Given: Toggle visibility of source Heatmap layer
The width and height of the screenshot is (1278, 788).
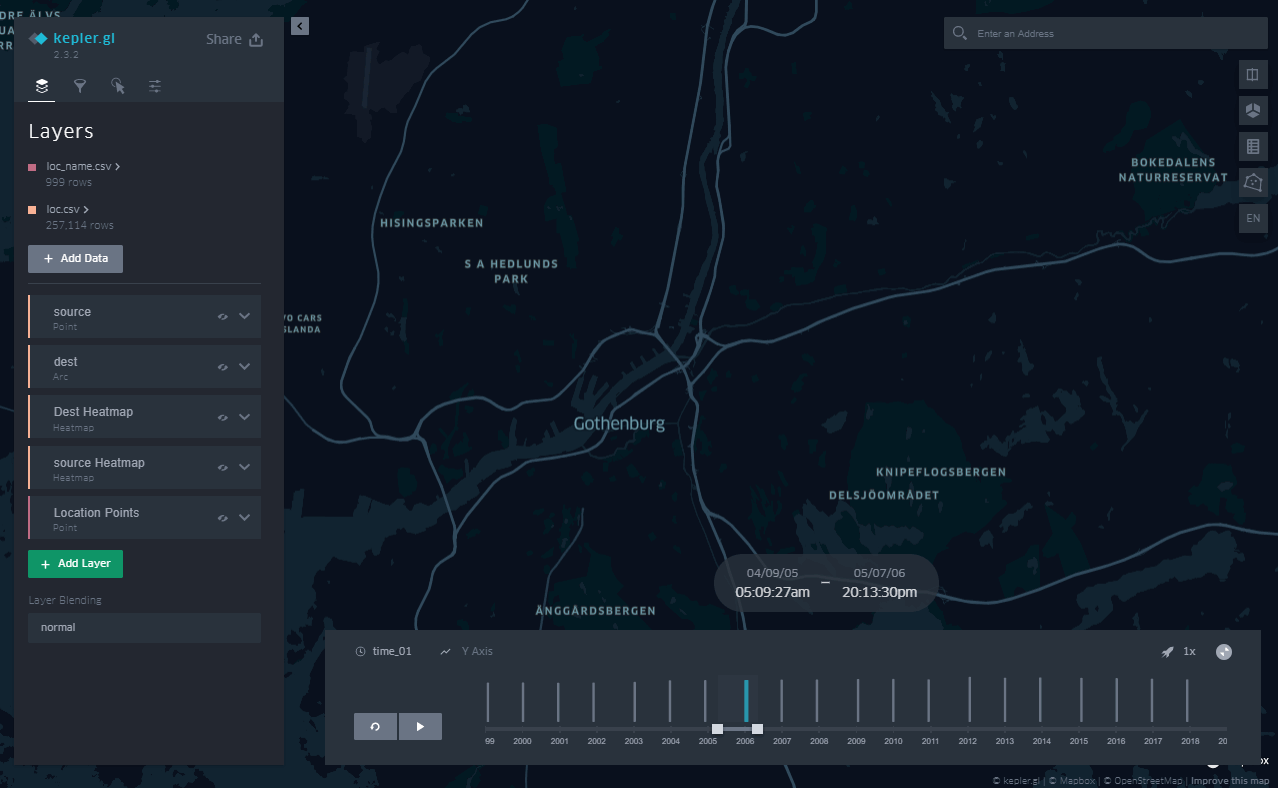Looking at the screenshot, I should coord(223,467).
